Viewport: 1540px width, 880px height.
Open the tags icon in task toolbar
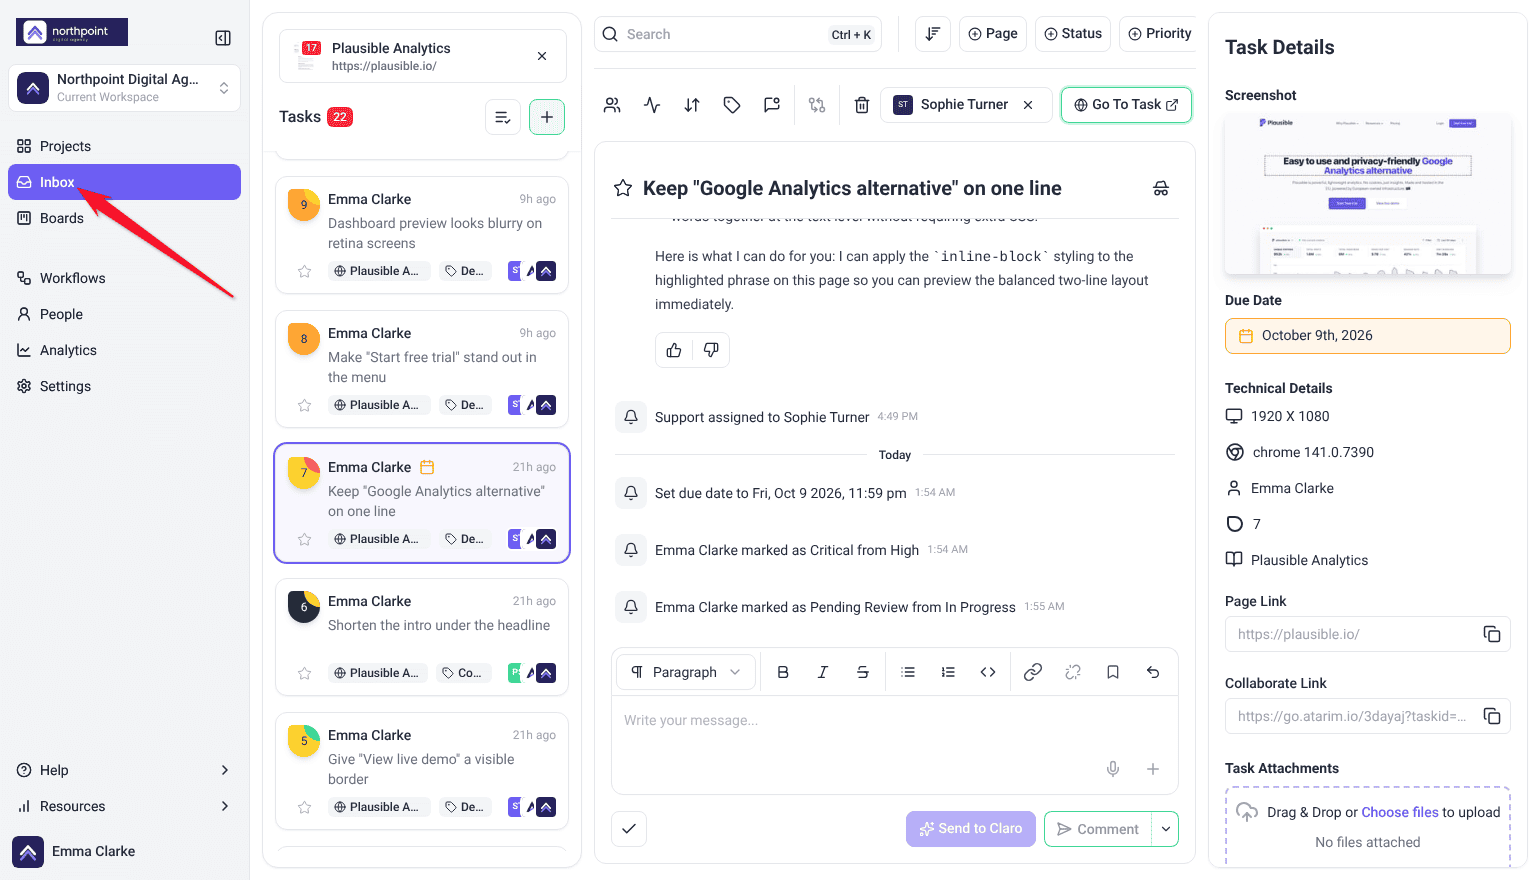tap(732, 105)
